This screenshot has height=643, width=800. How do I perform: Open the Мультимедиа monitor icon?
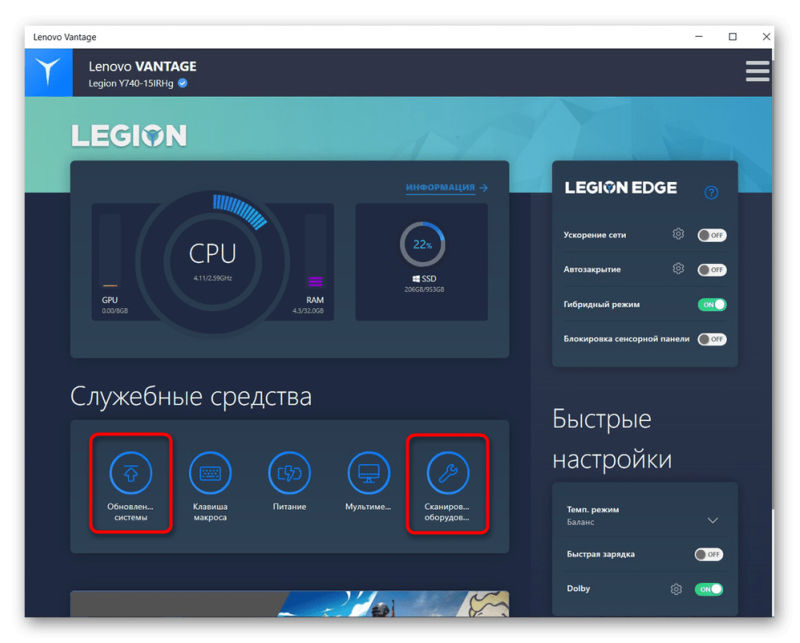pyautogui.click(x=368, y=473)
